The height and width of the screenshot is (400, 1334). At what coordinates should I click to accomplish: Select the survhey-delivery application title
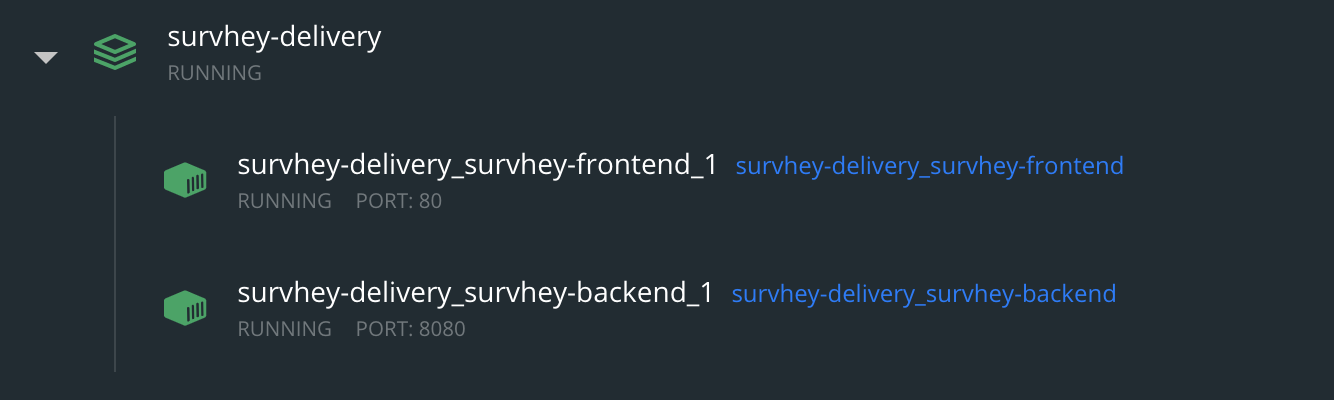tap(274, 38)
